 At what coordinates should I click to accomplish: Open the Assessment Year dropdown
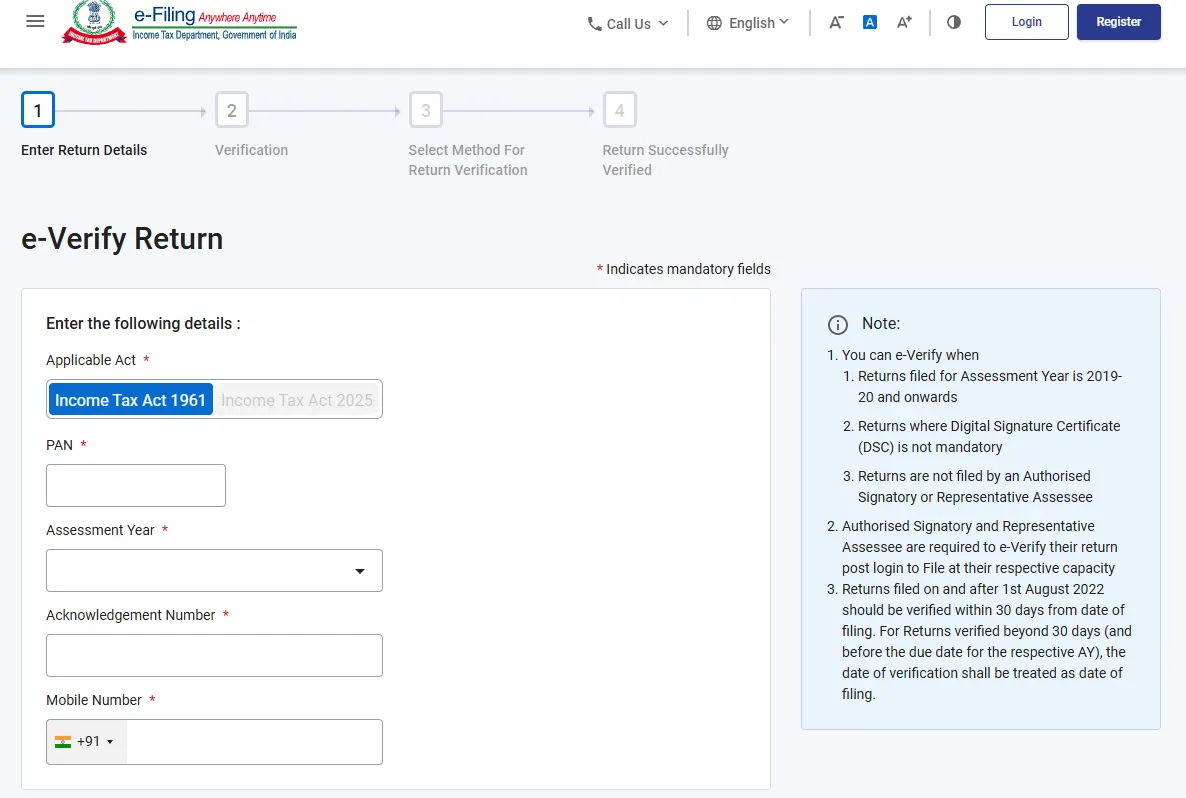pos(214,570)
